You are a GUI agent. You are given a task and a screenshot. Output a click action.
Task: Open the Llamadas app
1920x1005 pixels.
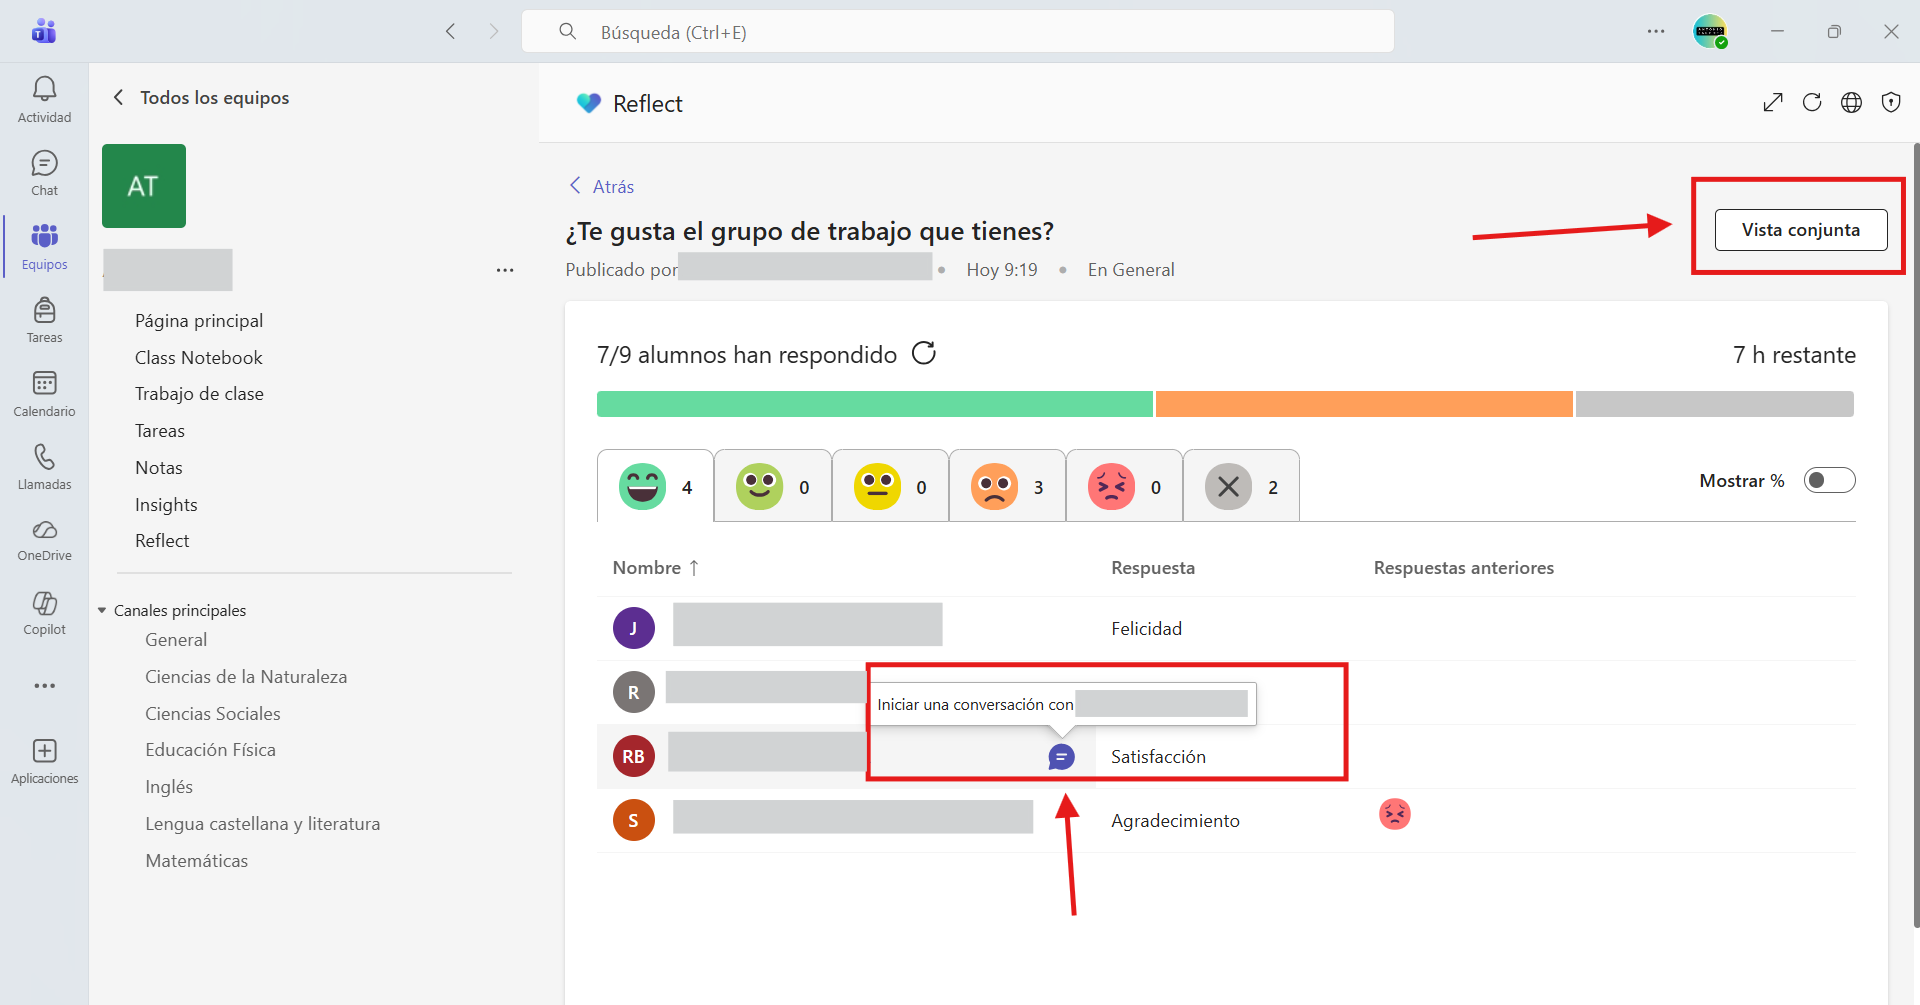(x=44, y=467)
